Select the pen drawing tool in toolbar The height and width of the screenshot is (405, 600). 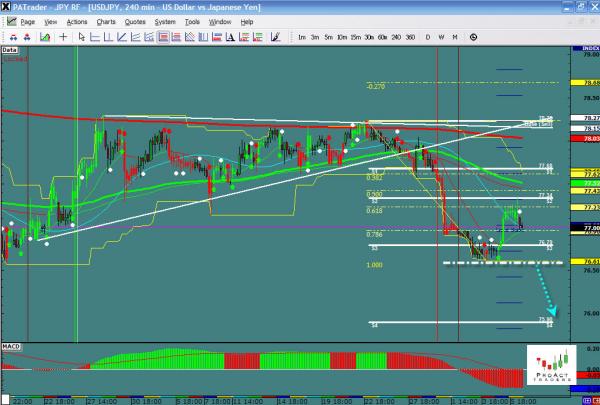coord(274,37)
